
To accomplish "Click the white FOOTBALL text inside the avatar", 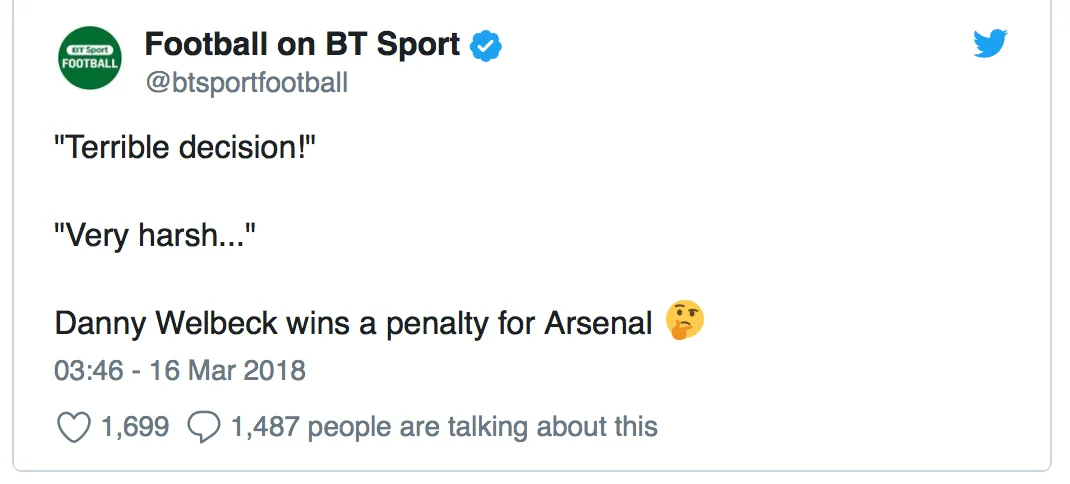I will [89, 63].
